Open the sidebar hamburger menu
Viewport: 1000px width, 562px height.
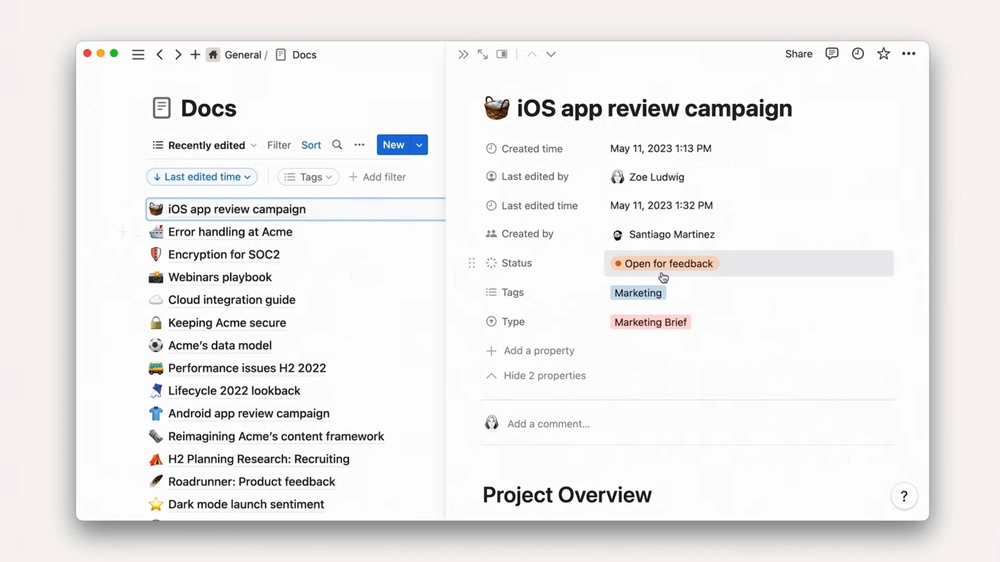[x=138, y=55]
